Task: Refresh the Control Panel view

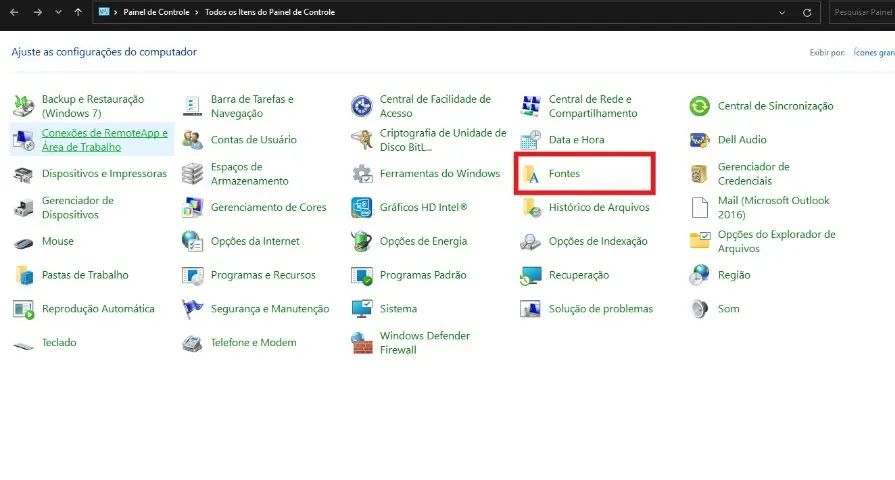Action: [807, 13]
